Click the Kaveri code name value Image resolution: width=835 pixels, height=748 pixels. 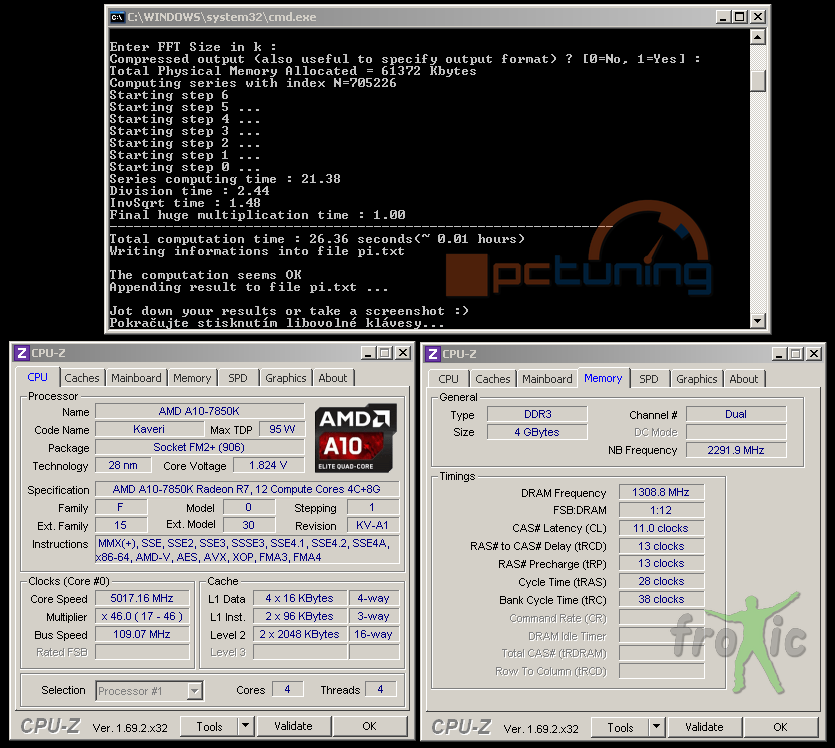[149, 429]
